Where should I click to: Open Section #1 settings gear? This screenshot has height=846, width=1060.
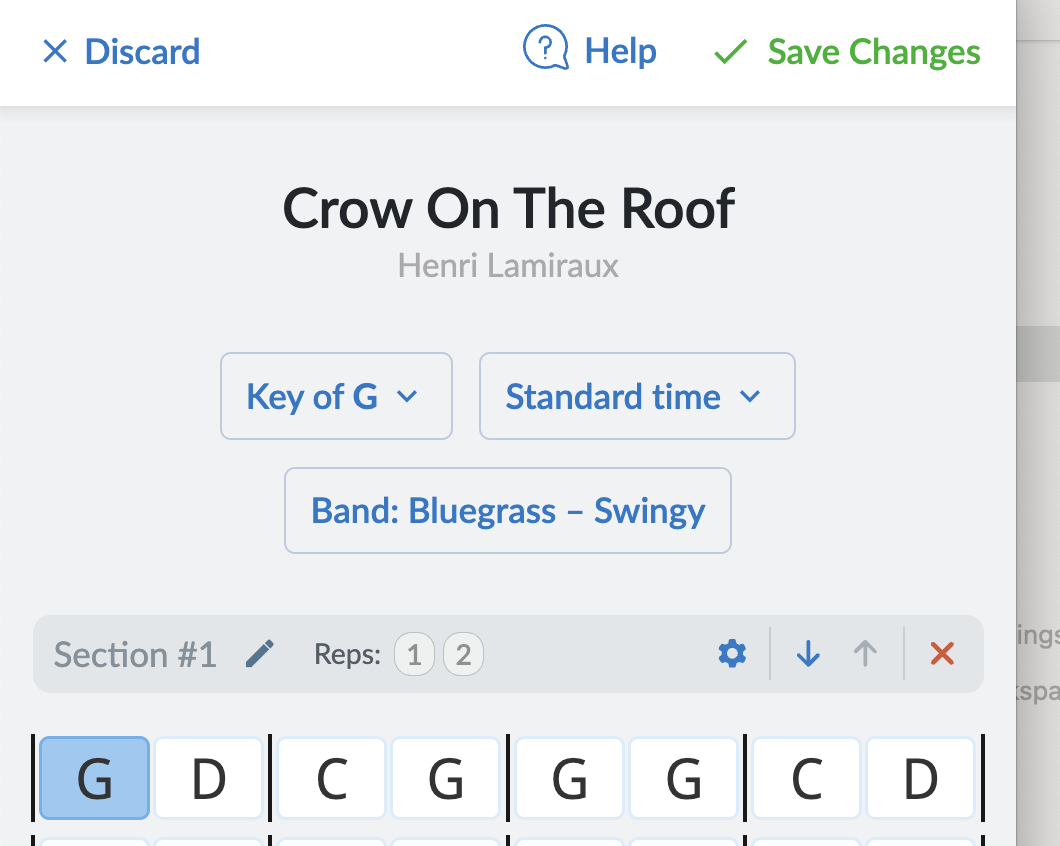click(732, 654)
